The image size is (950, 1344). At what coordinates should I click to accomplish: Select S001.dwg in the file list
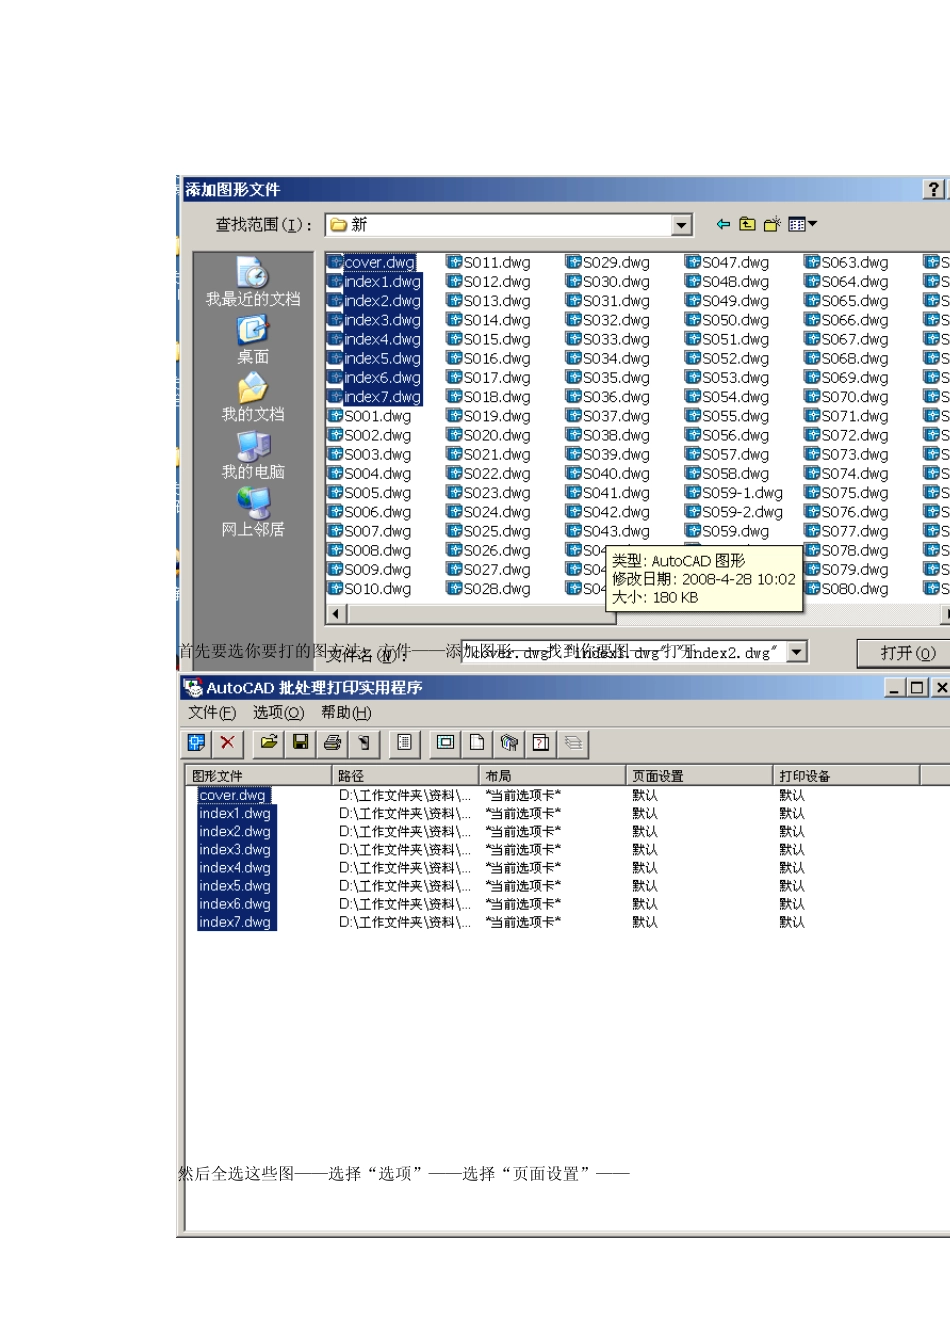point(377,416)
